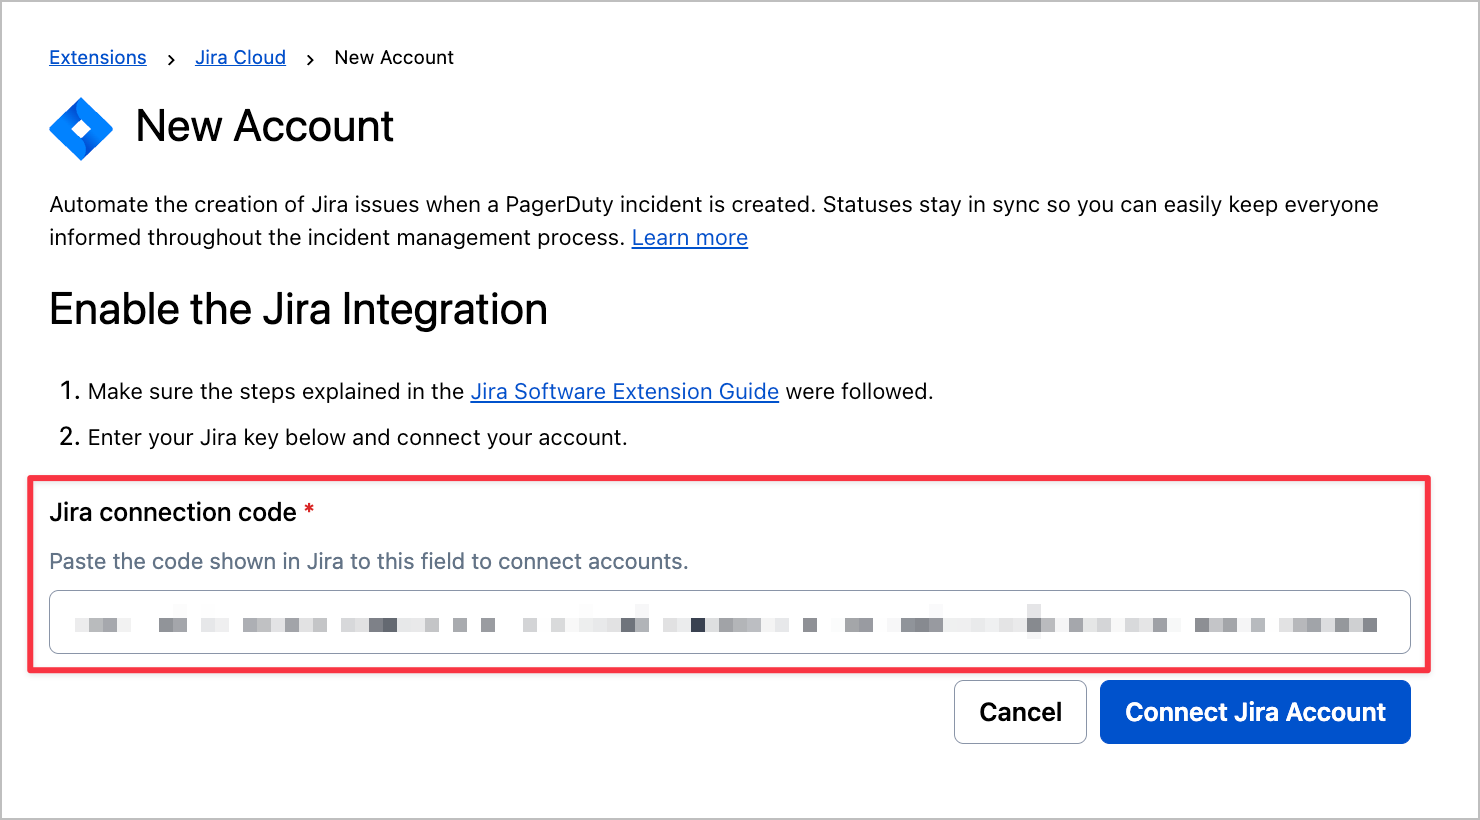Click the Enable the Jira Integration heading
This screenshot has width=1480, height=820.
pos(298,310)
